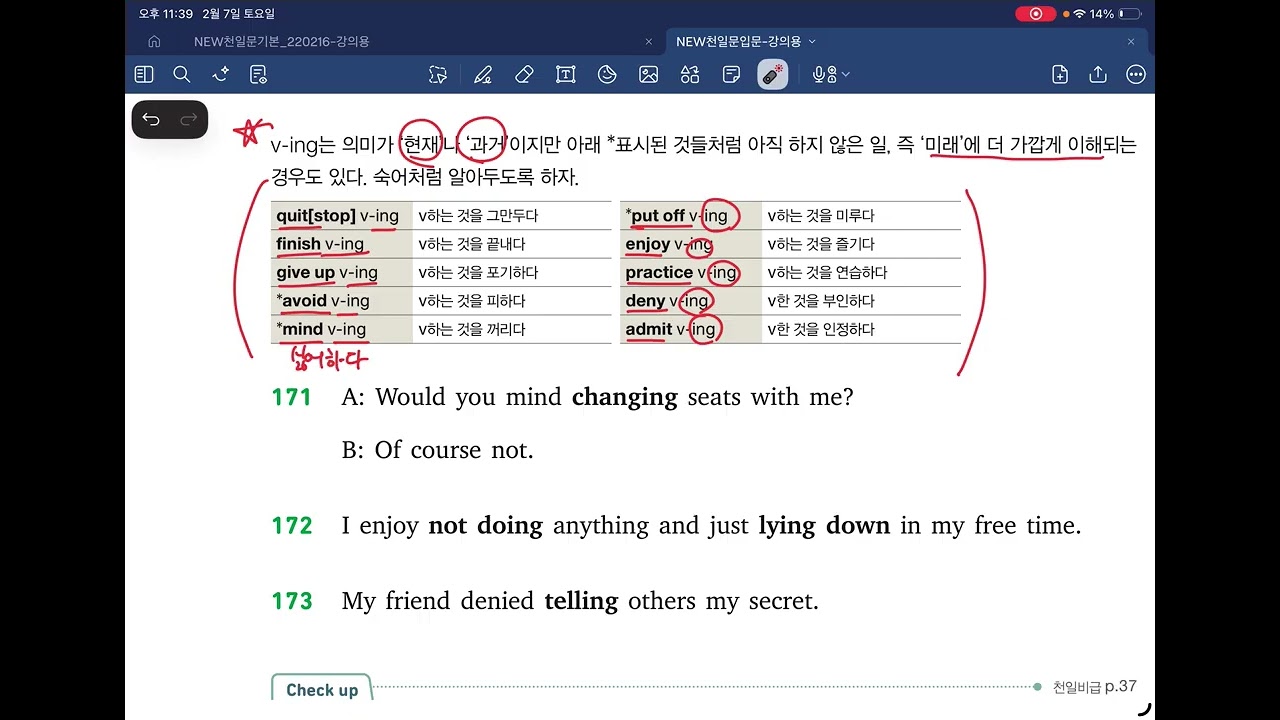Tap the screen recording indicator
Image resolution: width=1280 pixels, height=720 pixels.
coord(1036,14)
